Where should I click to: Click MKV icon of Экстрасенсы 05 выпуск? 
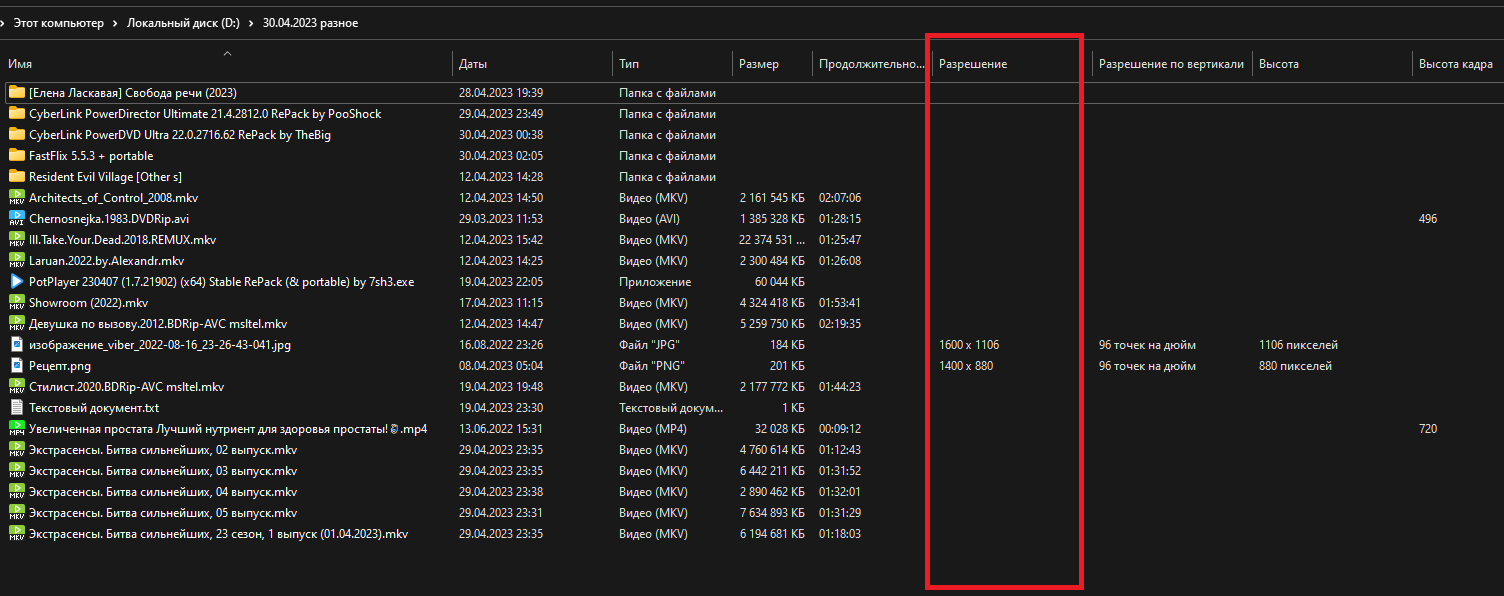click(16, 512)
